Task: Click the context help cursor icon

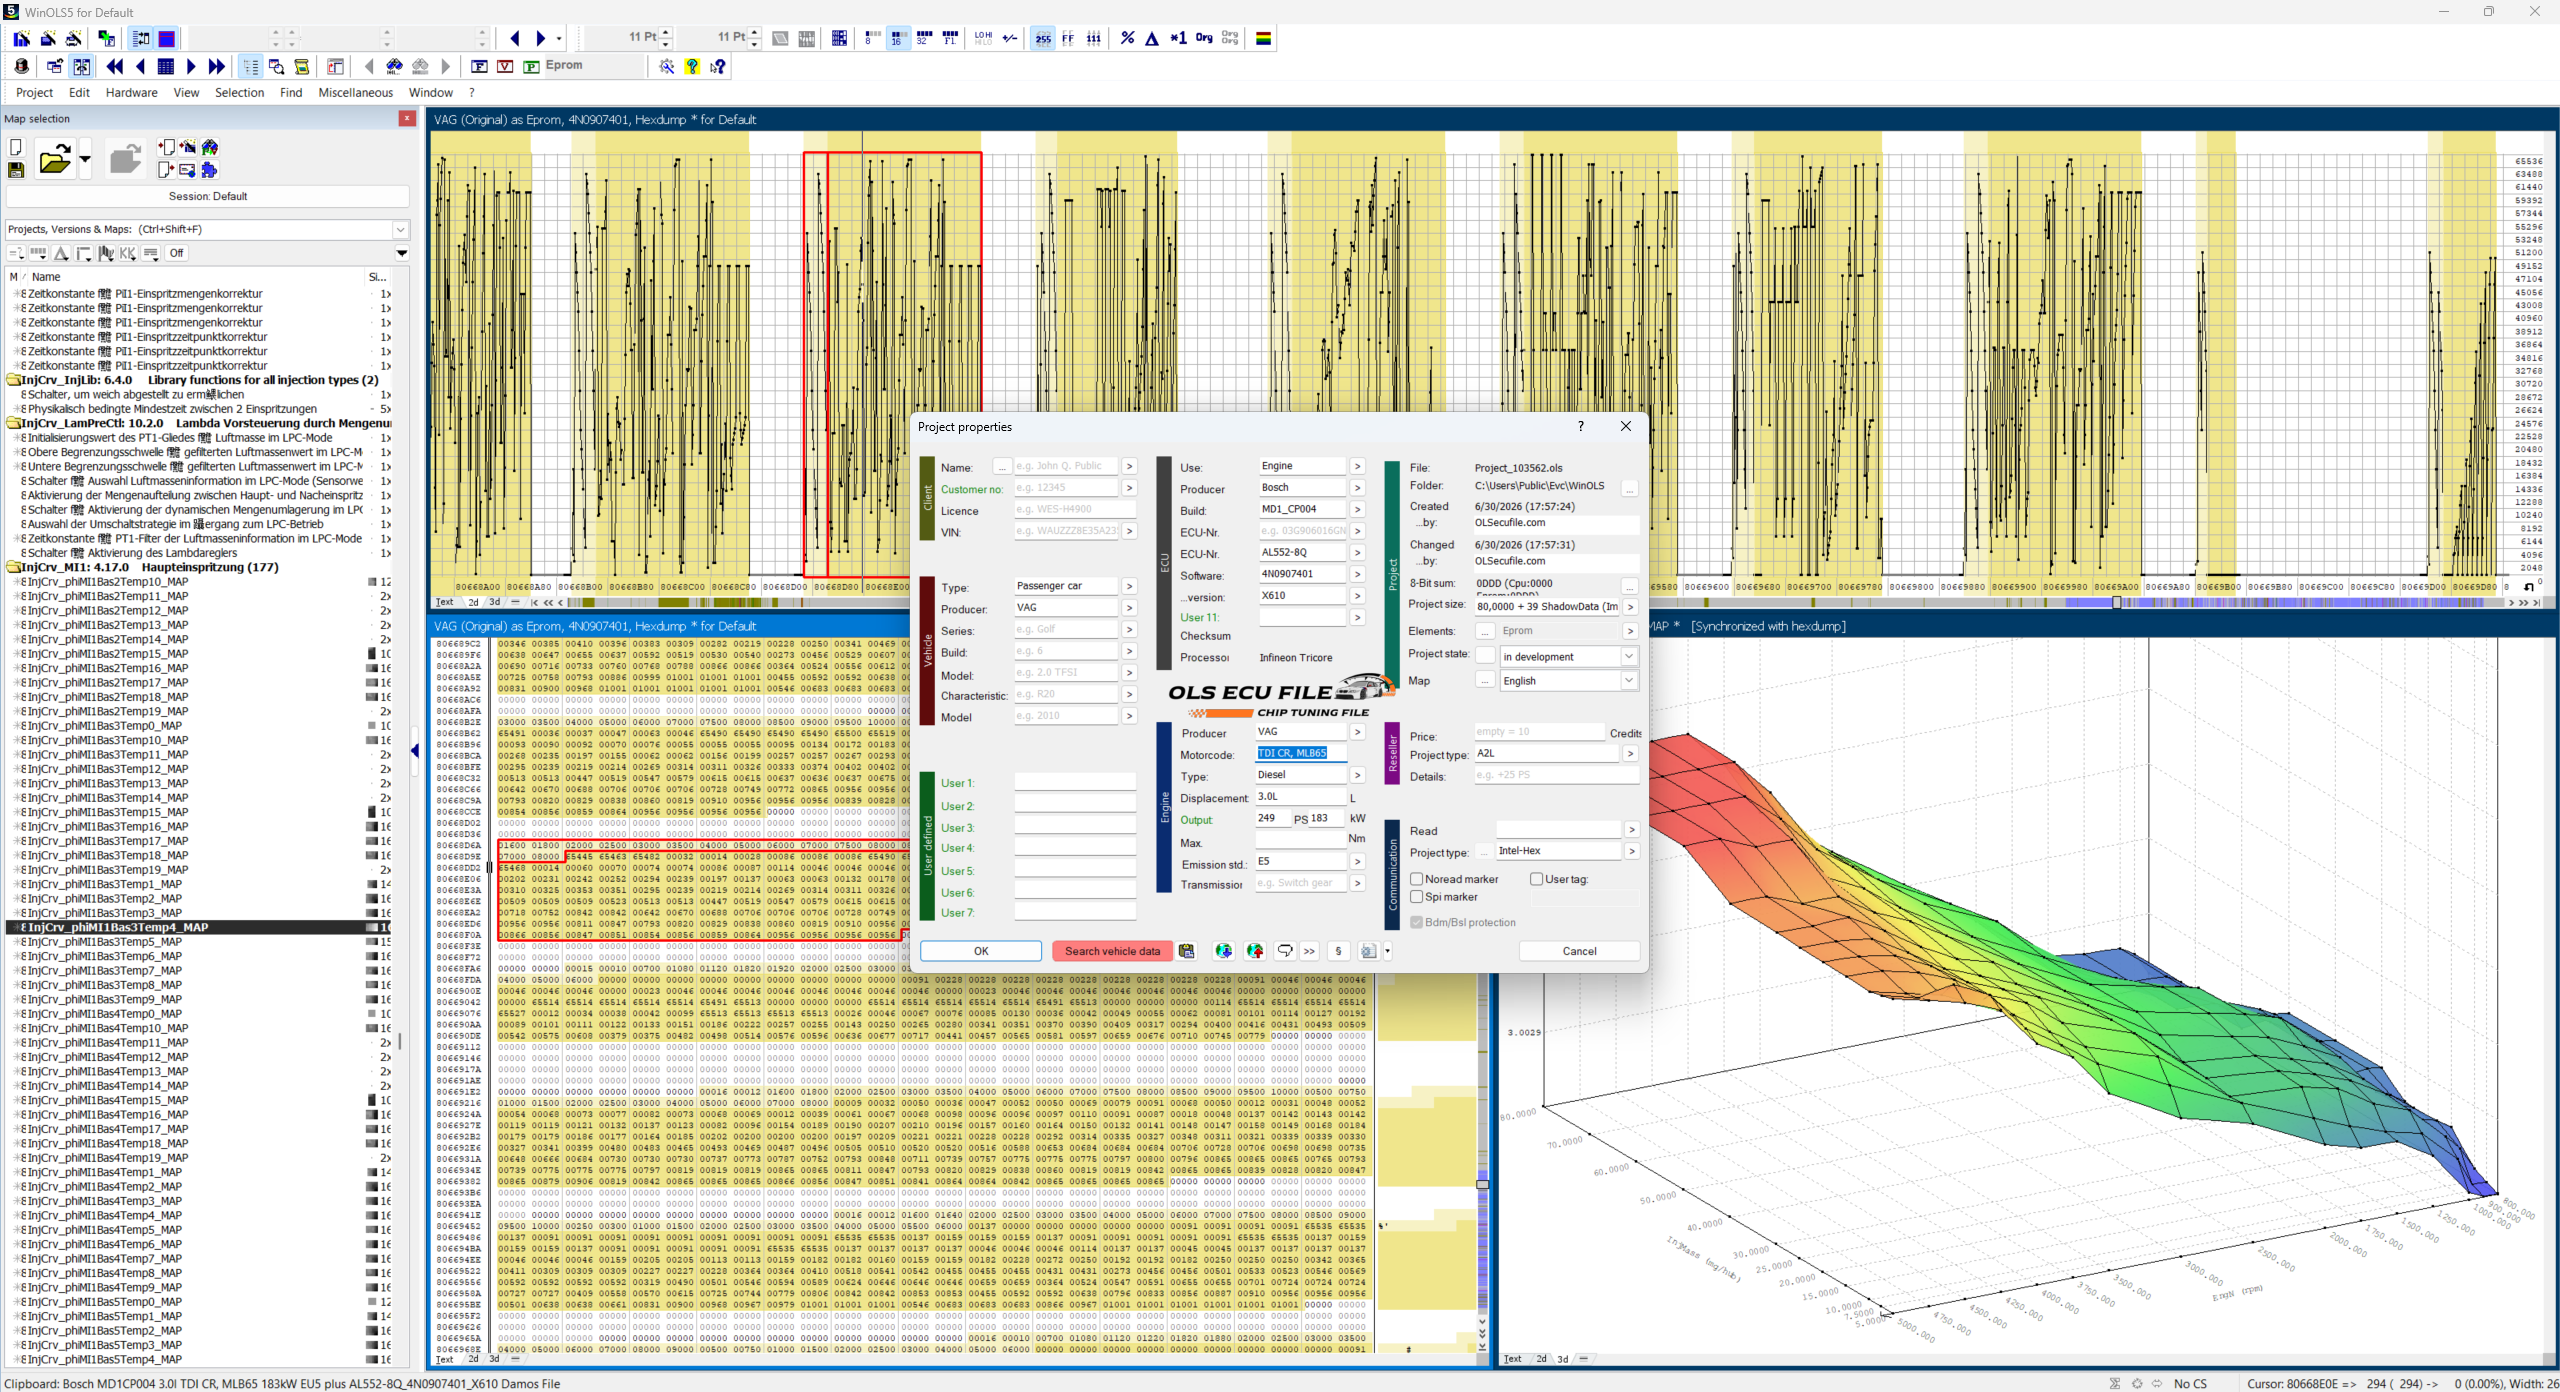Action: (x=718, y=66)
